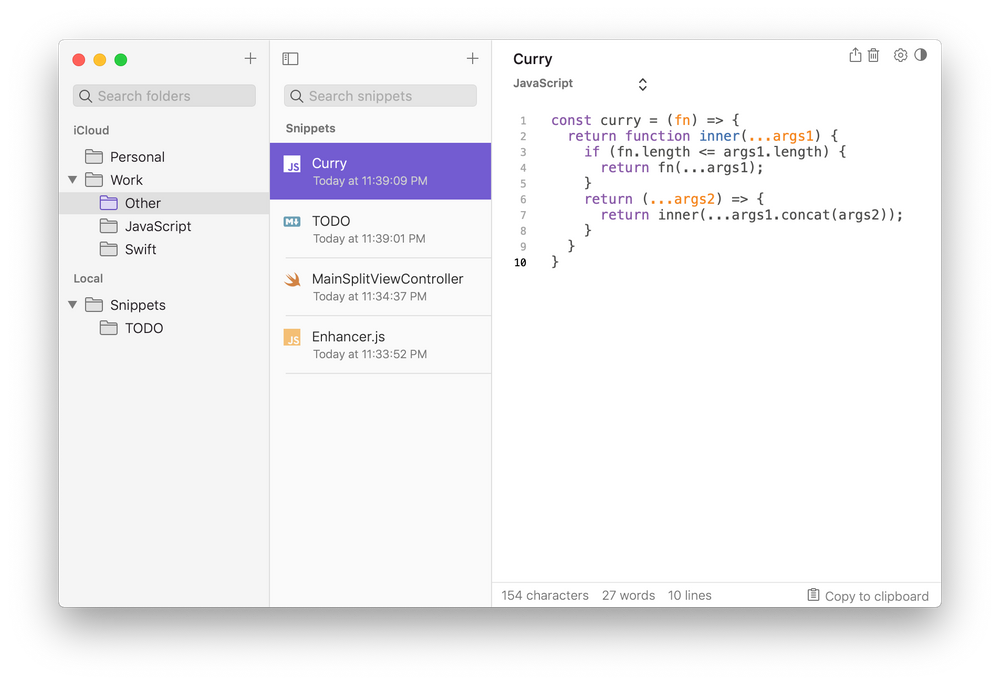
Task: Select the TODO folder under Snippets
Action: (165, 328)
